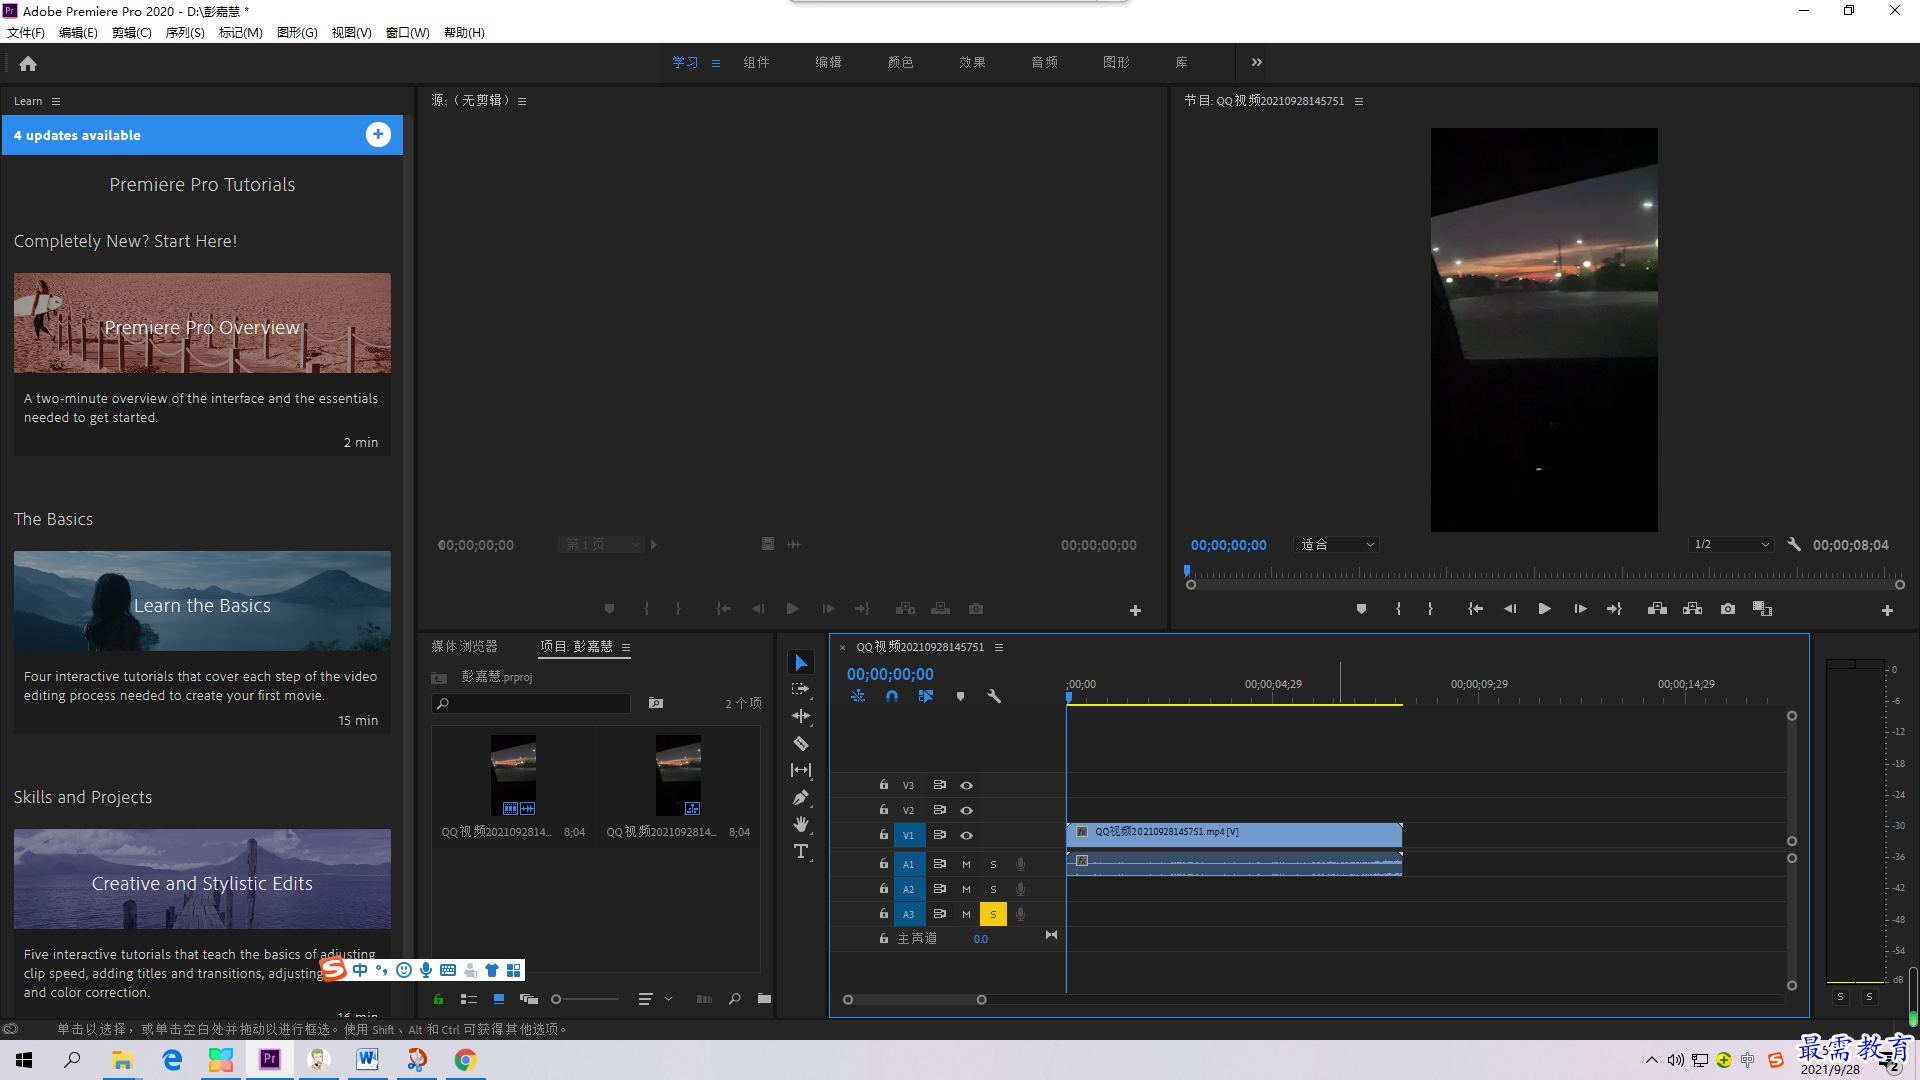1920x1080 pixels.
Task: Switch project panel to list view
Action: [x=468, y=998]
